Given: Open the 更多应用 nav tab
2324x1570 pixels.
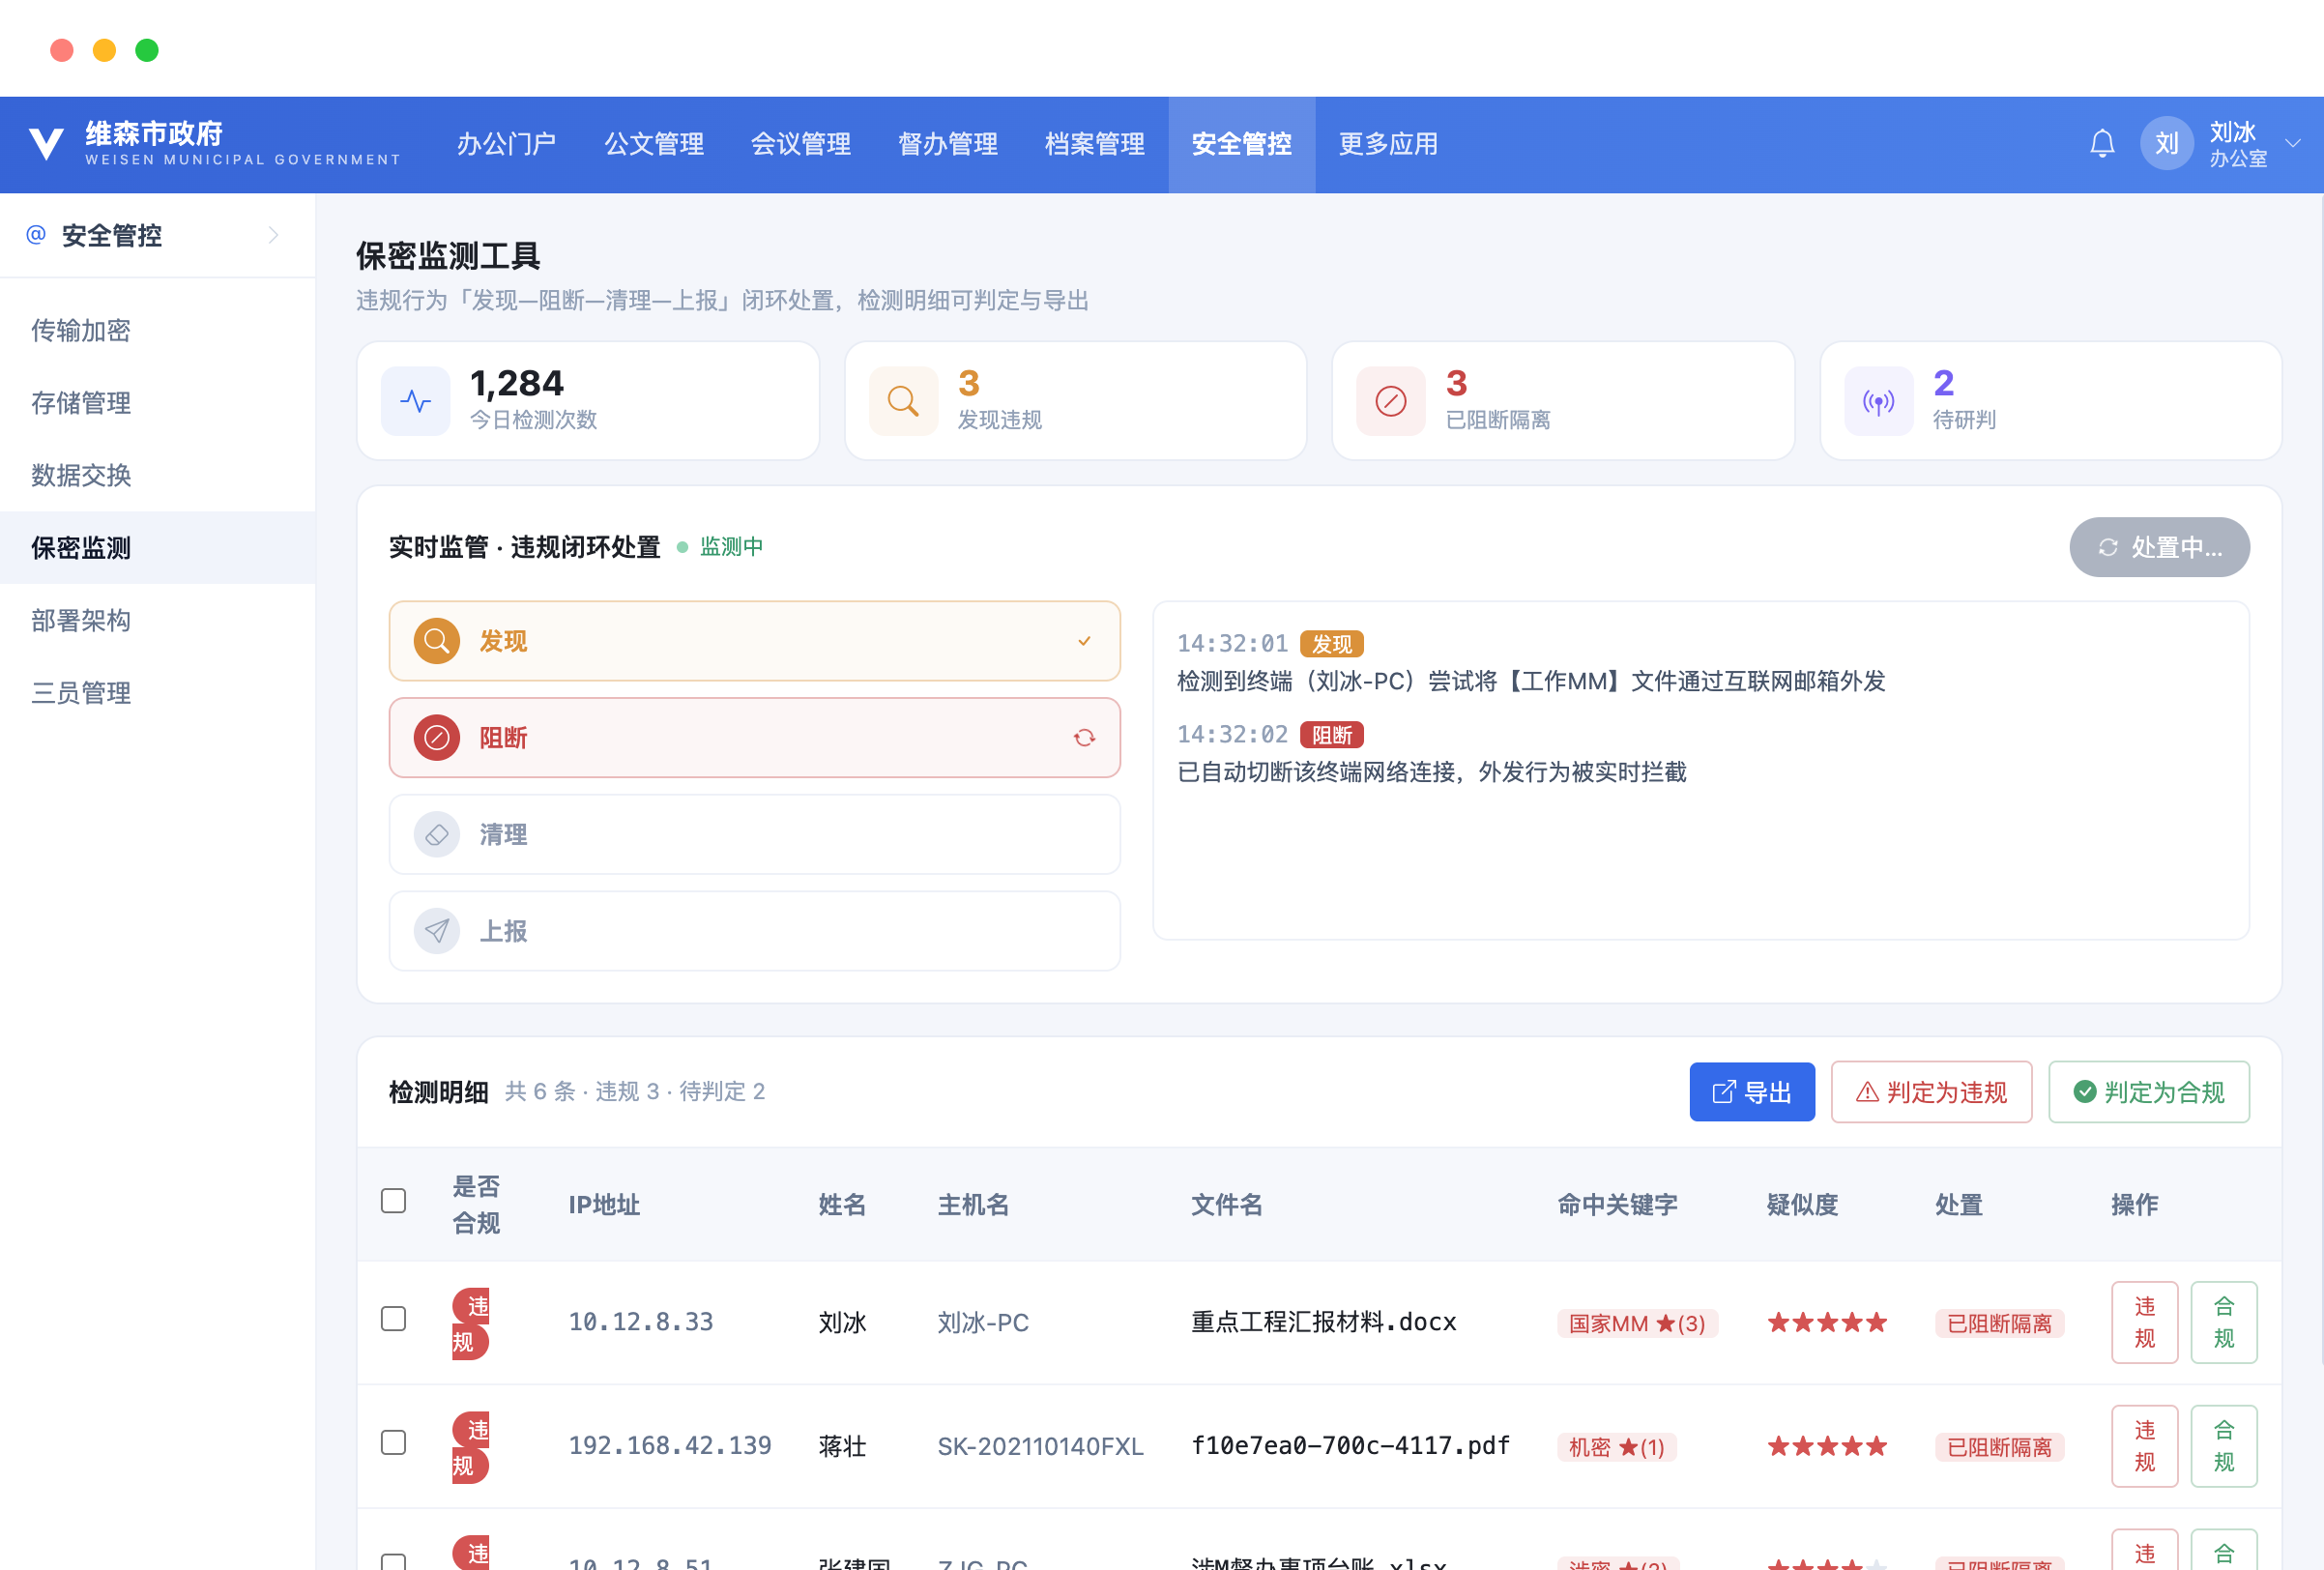Looking at the screenshot, I should (x=1388, y=144).
